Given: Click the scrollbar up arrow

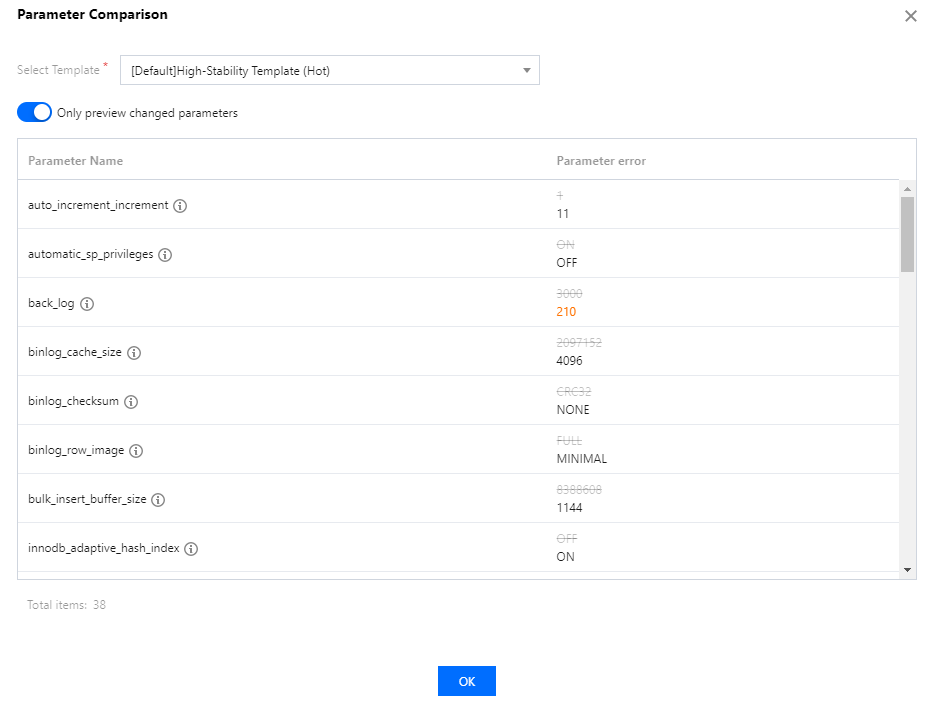Looking at the screenshot, I should pos(907,189).
